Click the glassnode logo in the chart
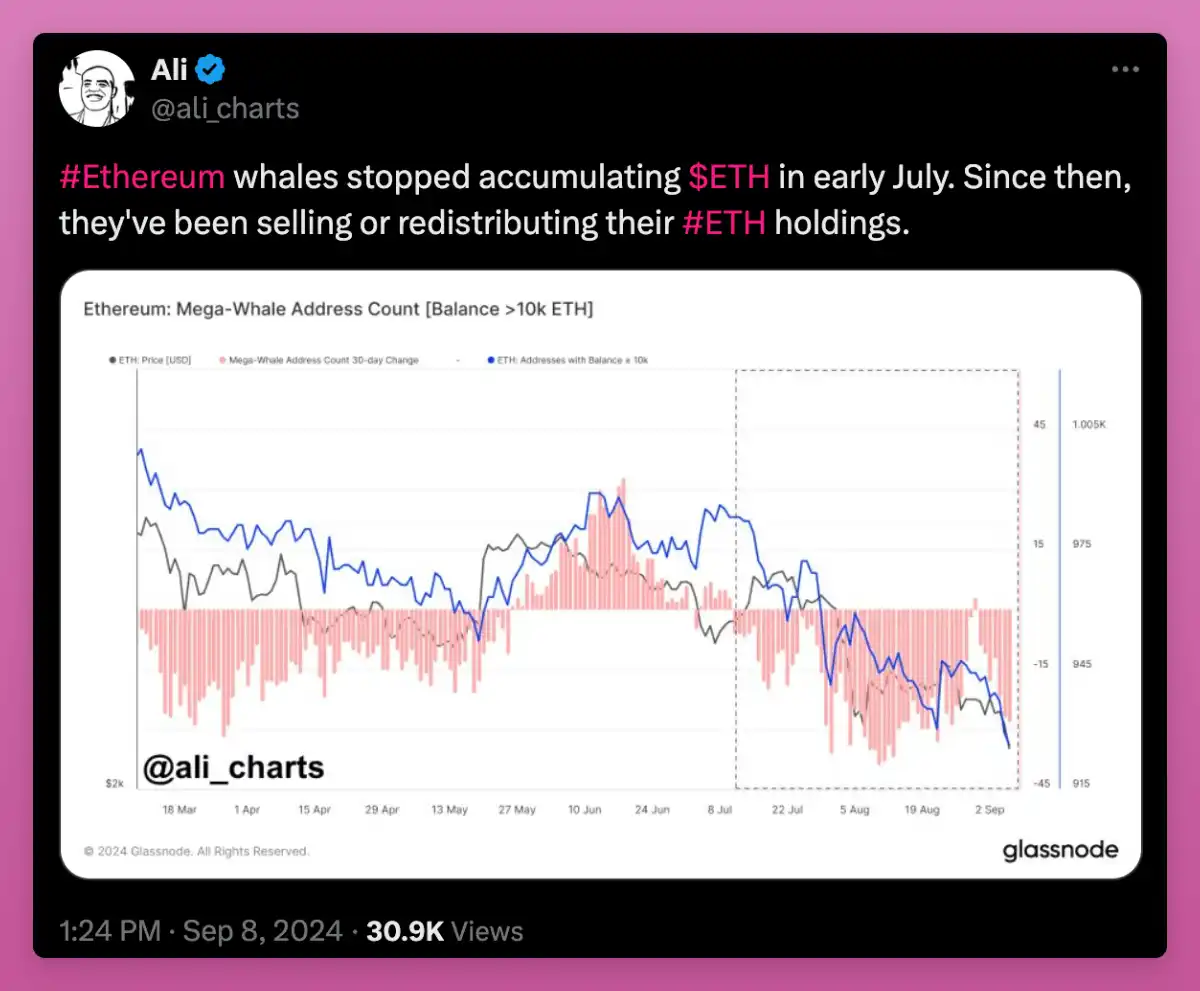 (x=1060, y=851)
